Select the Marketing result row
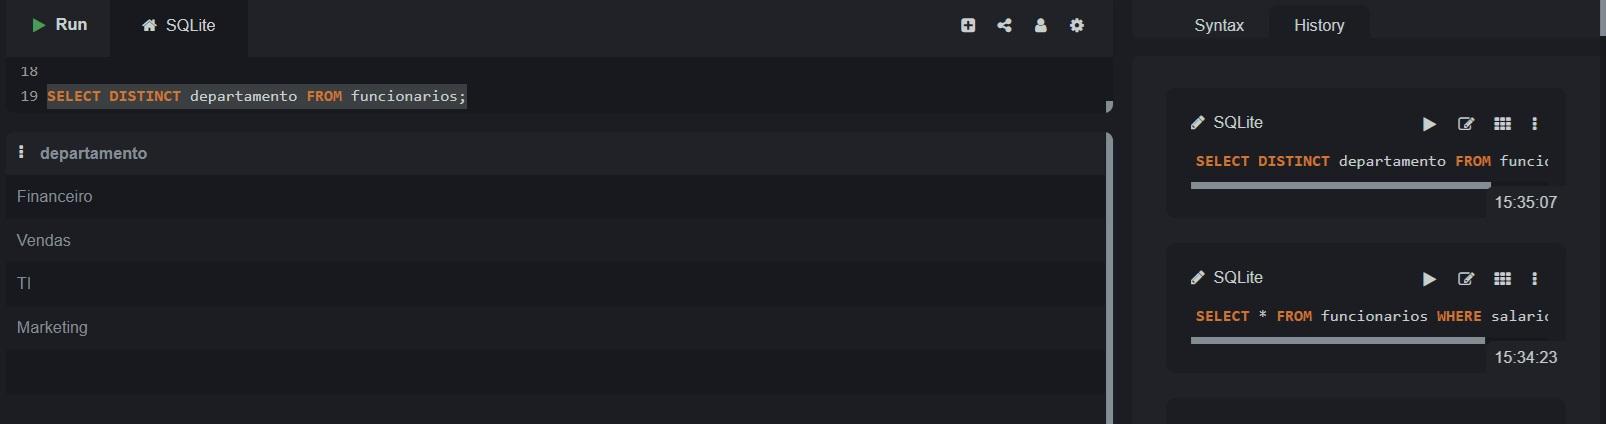Viewport: 1606px width, 424px height. coord(555,327)
